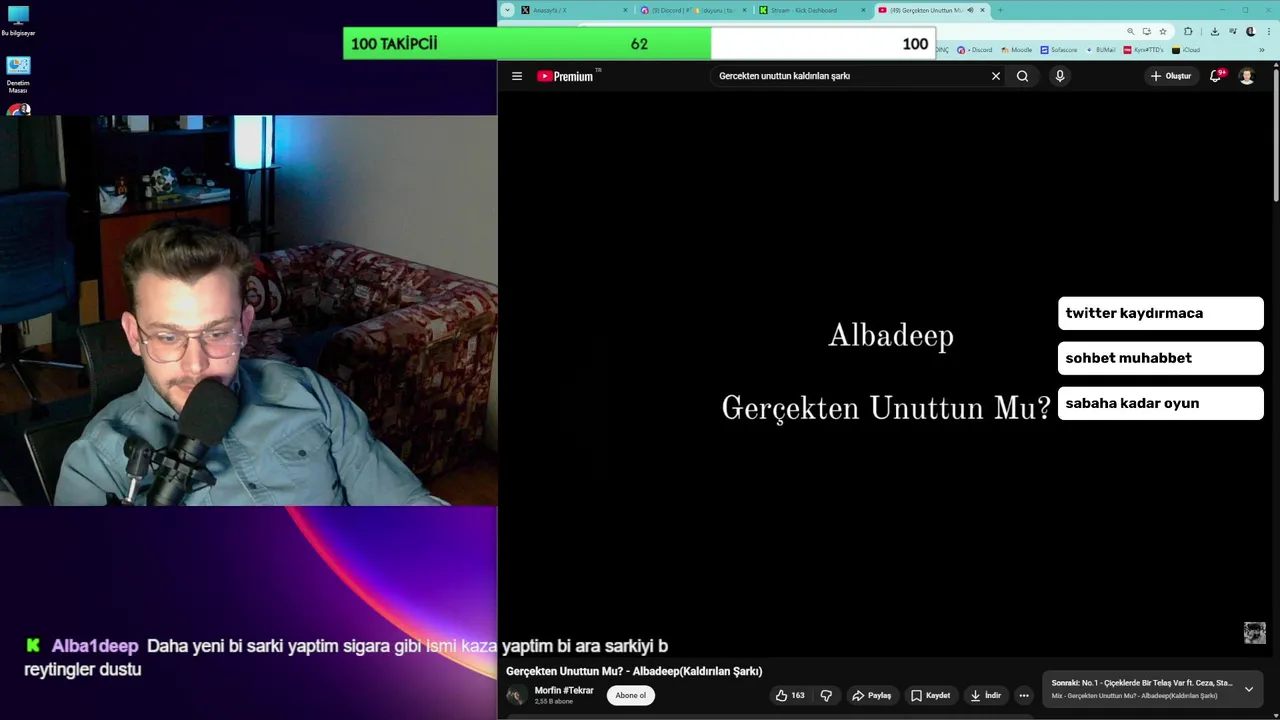The height and width of the screenshot is (720, 1280).
Task: Open a new browser tab
Action: coord(1001,10)
